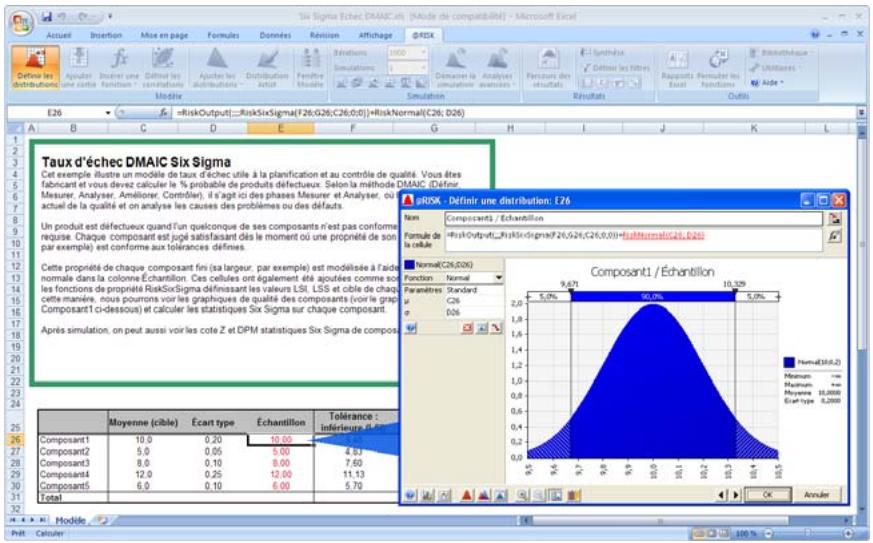Click Annuler in the distribution dialog
The width and height of the screenshot is (873, 543).
pos(816,494)
